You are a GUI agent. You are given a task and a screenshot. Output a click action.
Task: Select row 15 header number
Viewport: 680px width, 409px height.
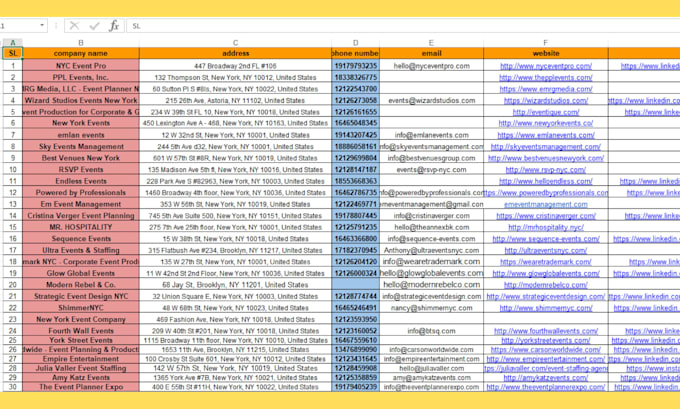[x=13, y=227]
